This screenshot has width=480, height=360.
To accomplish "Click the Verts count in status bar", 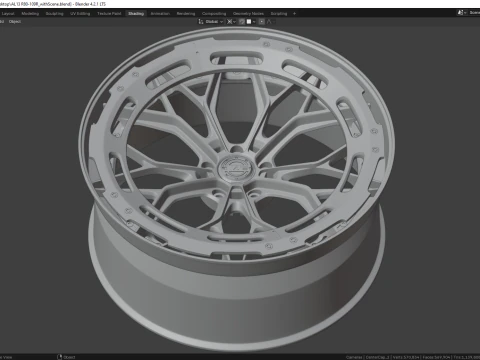I will (x=406, y=357).
